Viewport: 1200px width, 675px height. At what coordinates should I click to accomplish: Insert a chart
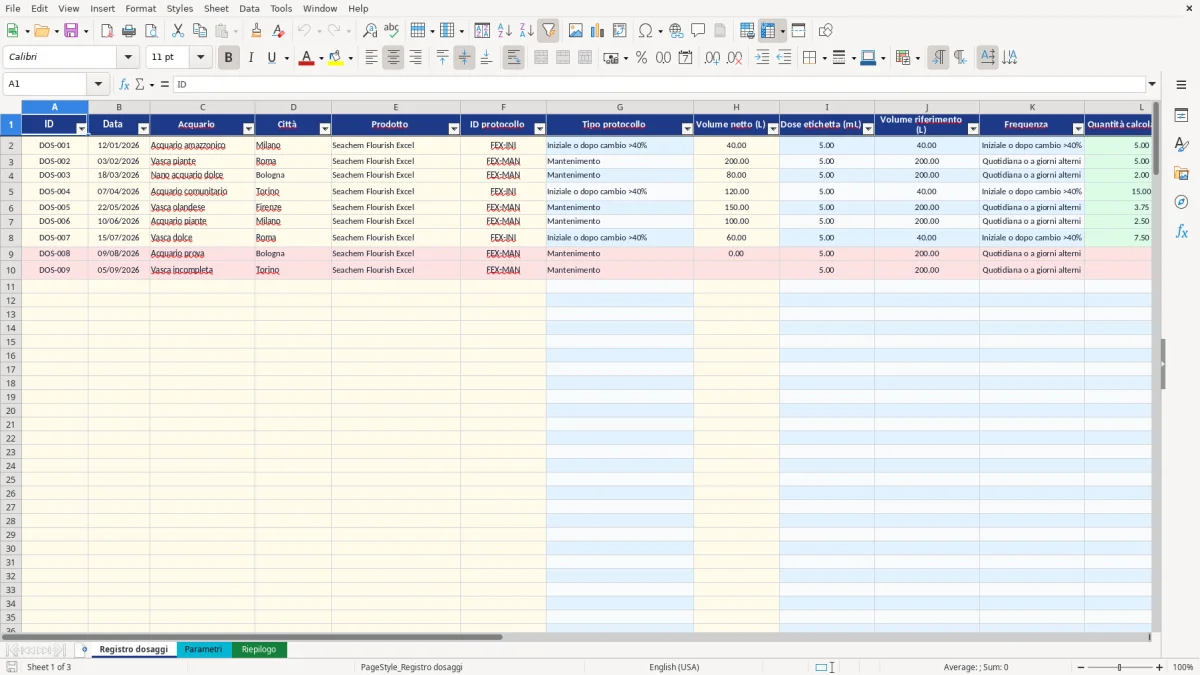[598, 31]
